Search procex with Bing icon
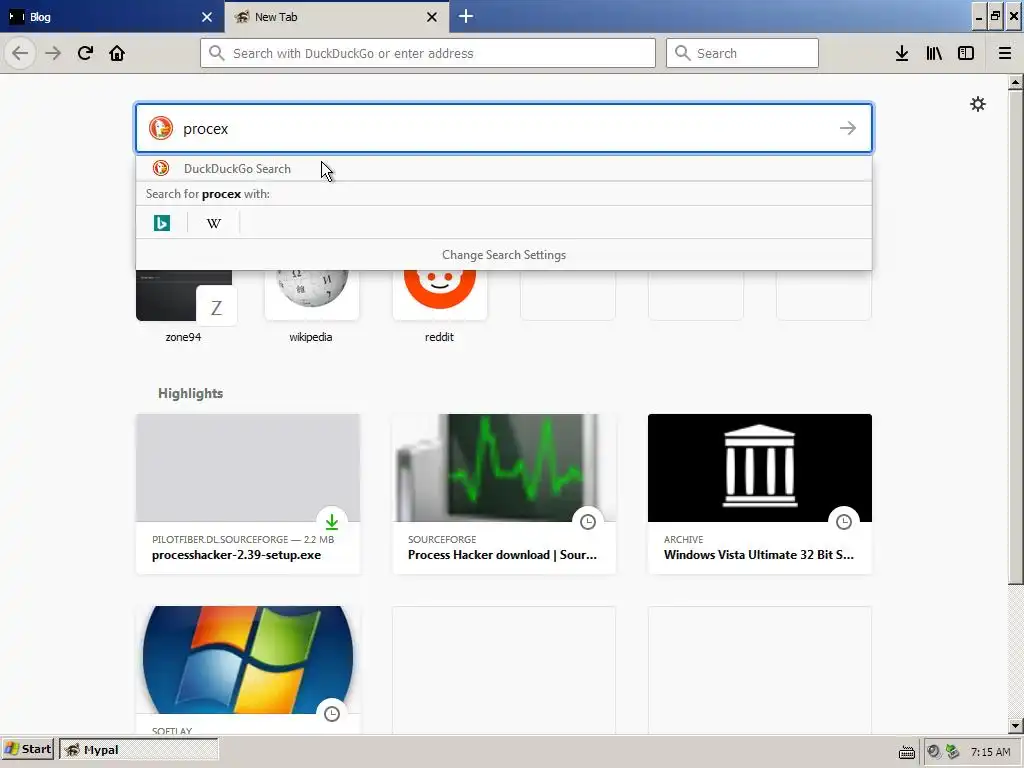 pyautogui.click(x=162, y=223)
